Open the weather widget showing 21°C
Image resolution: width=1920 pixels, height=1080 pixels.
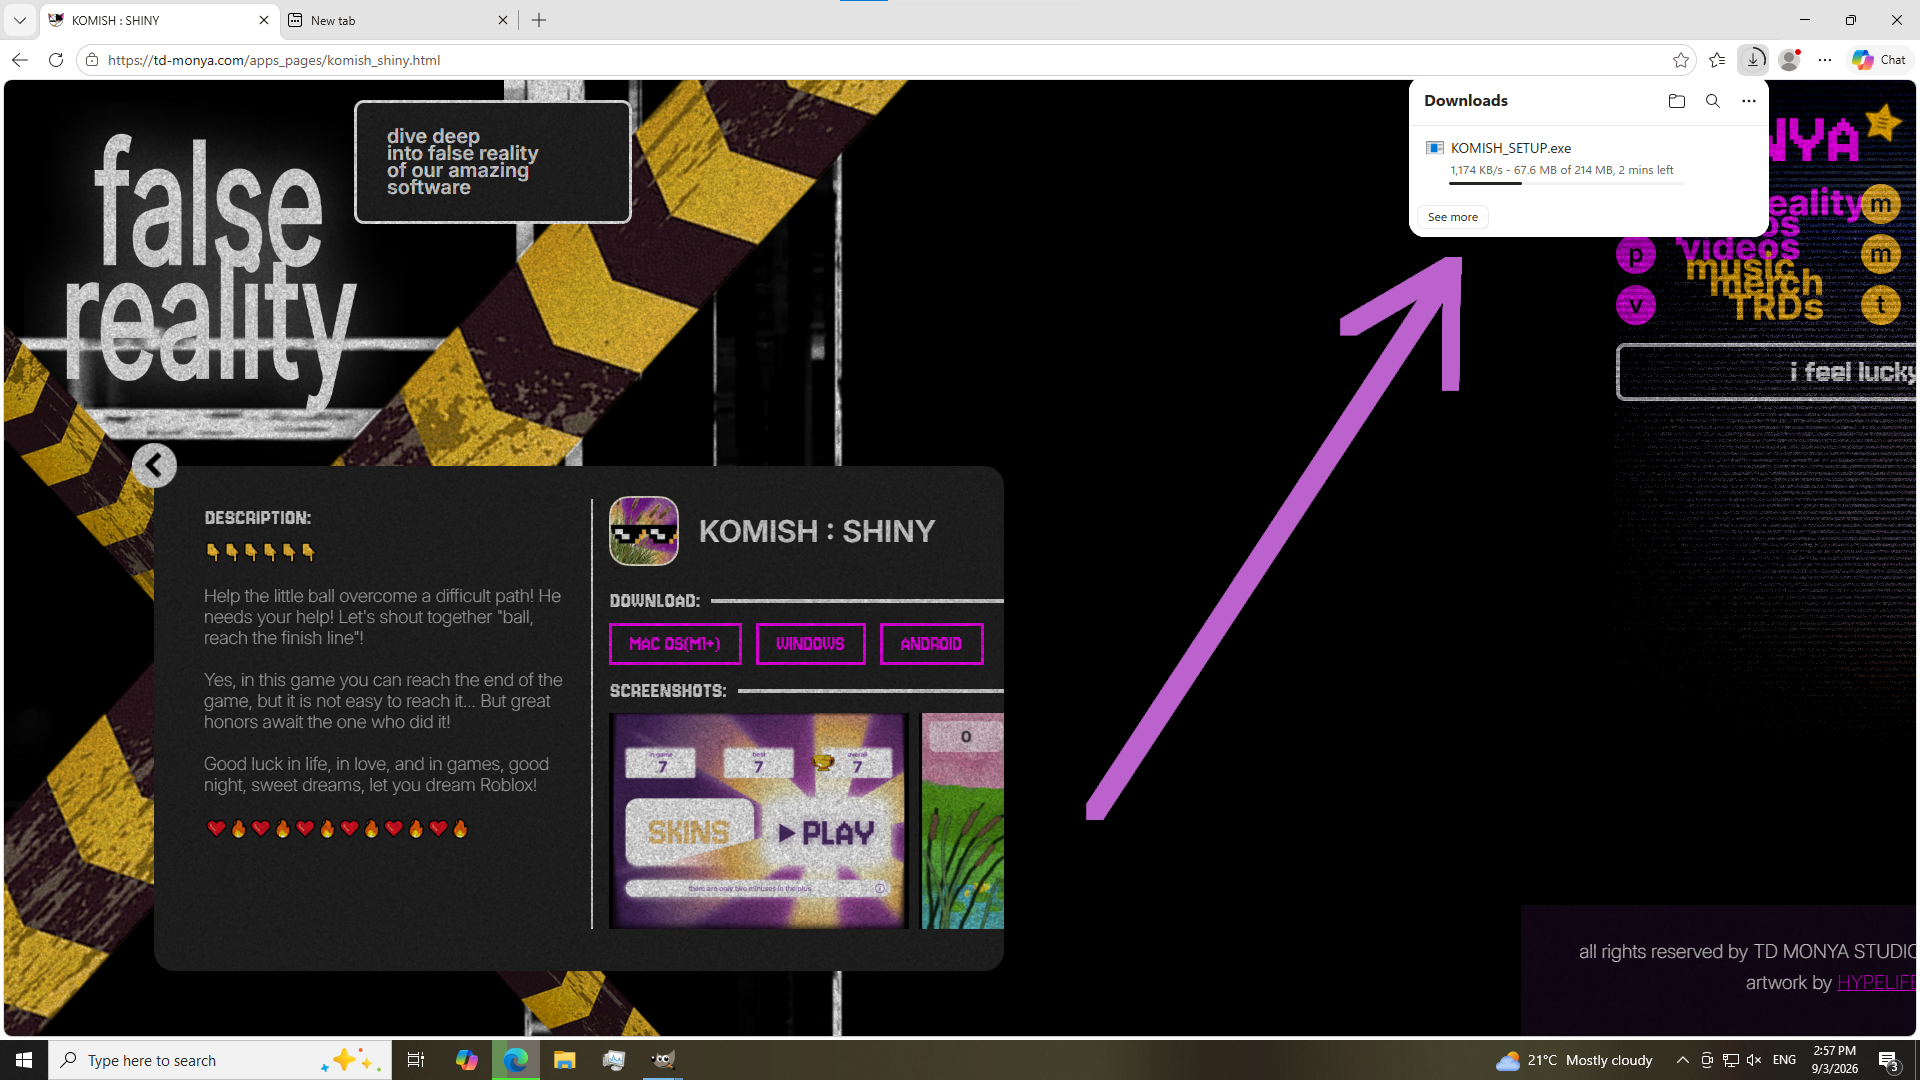point(1574,1060)
